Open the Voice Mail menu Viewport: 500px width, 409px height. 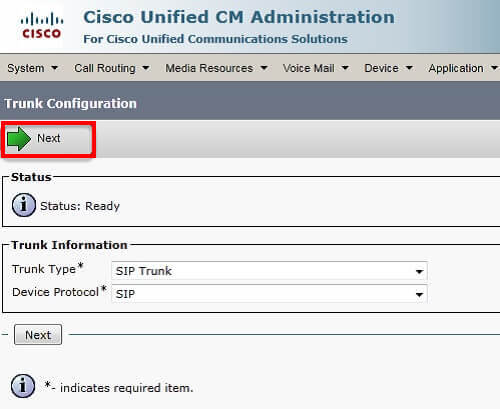pos(316,68)
